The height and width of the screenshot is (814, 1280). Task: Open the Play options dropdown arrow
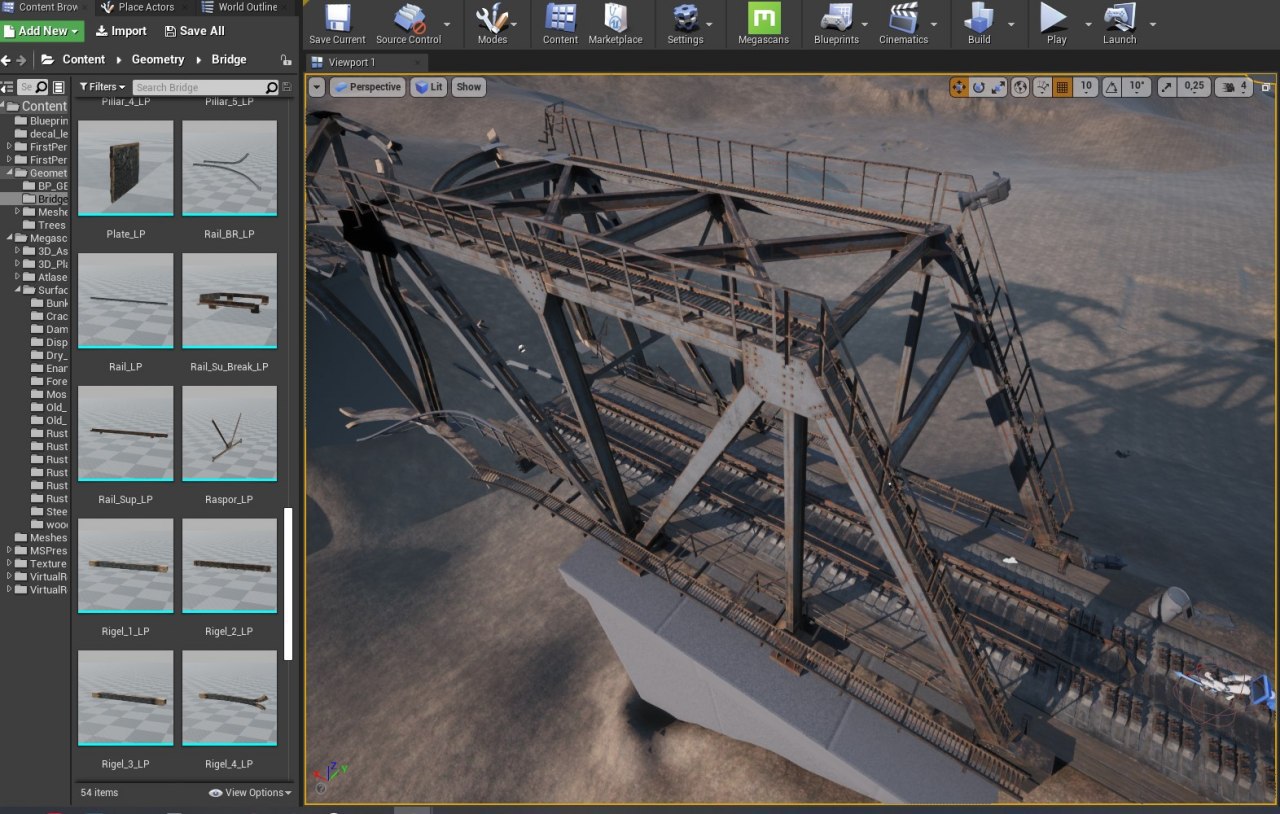(1086, 23)
